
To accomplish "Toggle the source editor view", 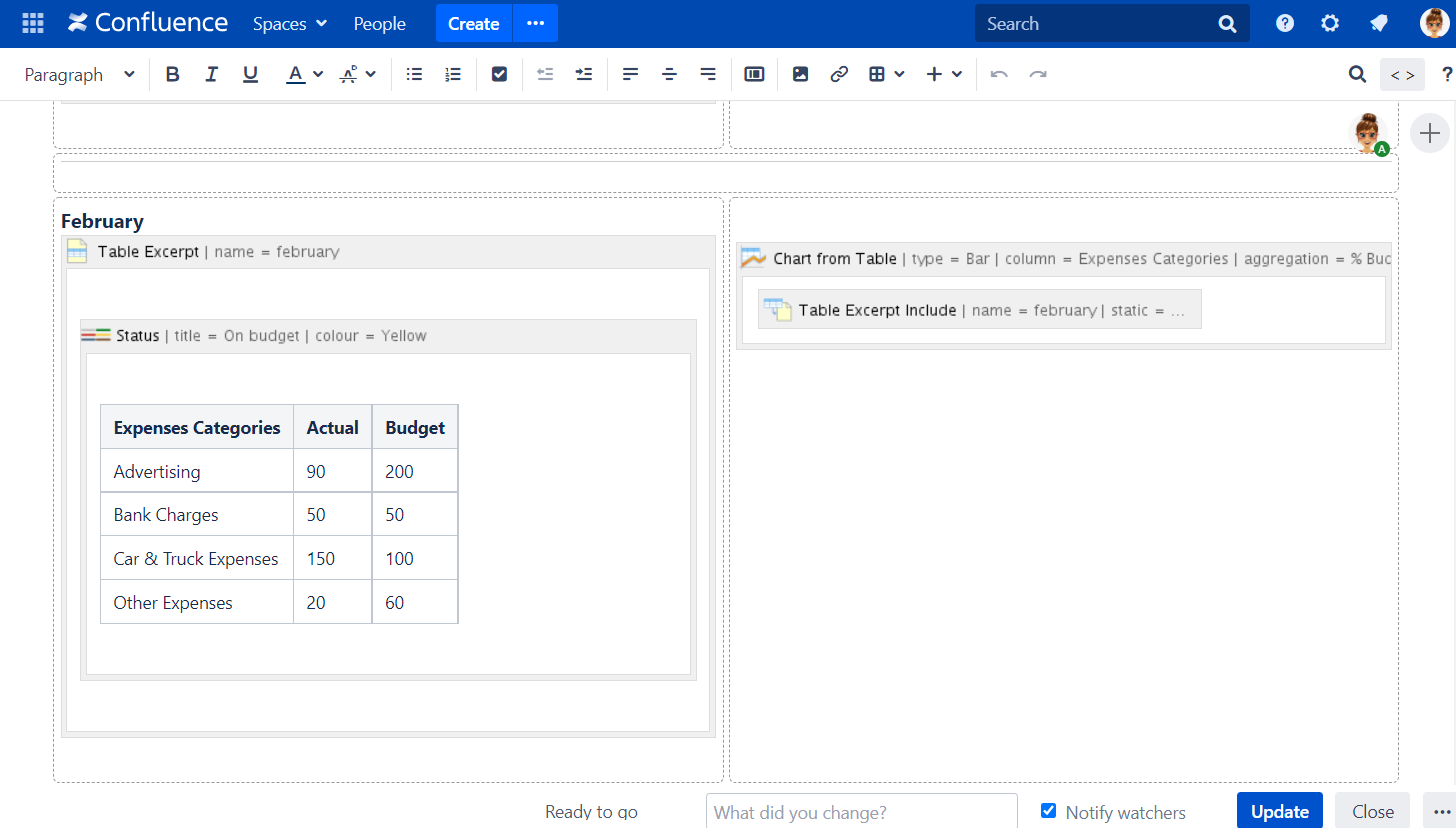I will pyautogui.click(x=1402, y=74).
